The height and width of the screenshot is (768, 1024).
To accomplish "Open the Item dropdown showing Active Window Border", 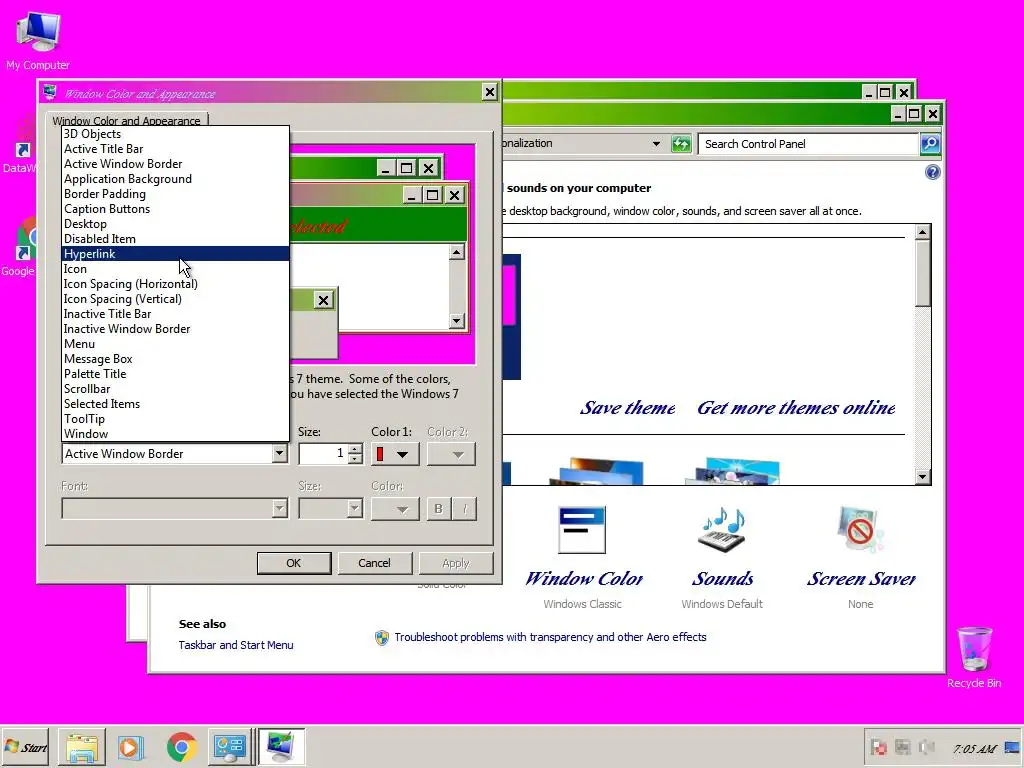I will click(x=280, y=453).
